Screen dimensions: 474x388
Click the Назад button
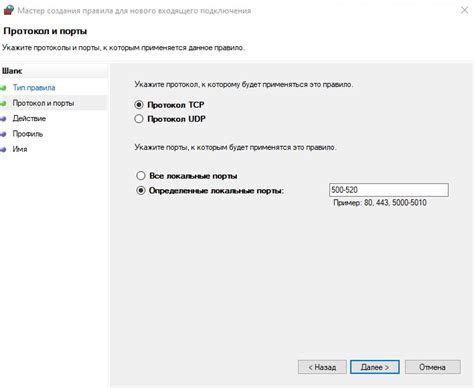point(322,367)
